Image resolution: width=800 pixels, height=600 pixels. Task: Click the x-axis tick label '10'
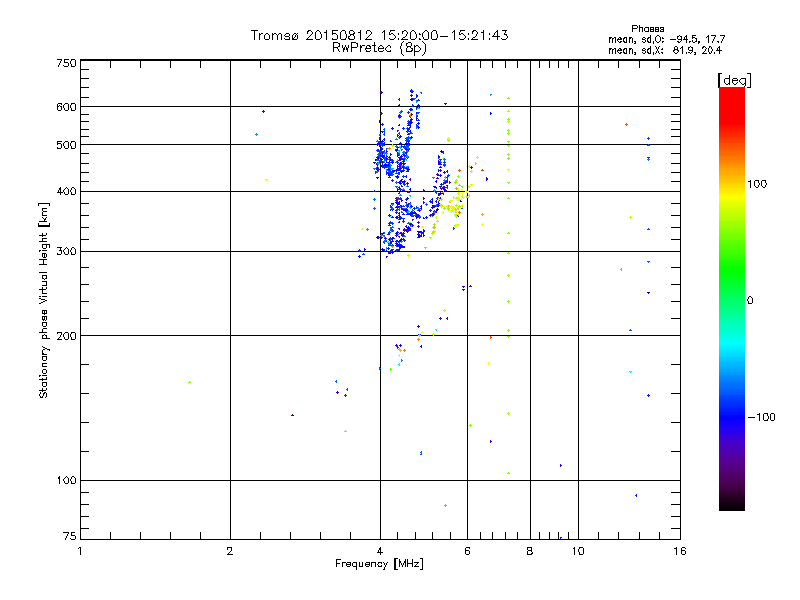pyautogui.click(x=578, y=551)
